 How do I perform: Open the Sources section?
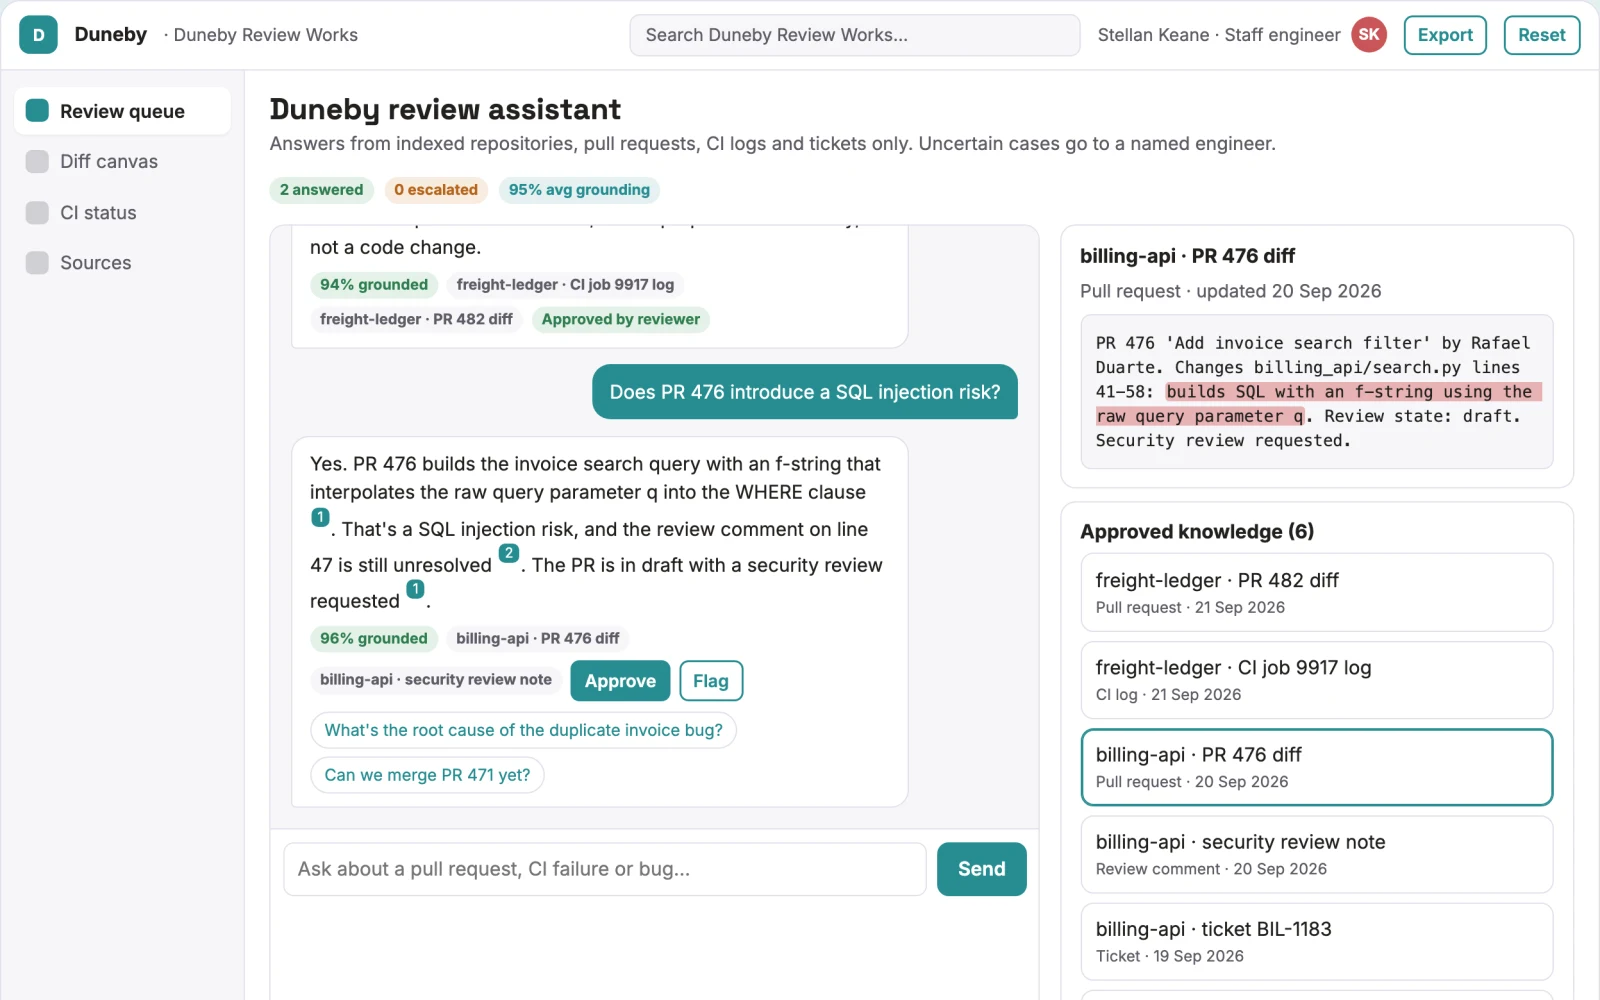pos(122,263)
